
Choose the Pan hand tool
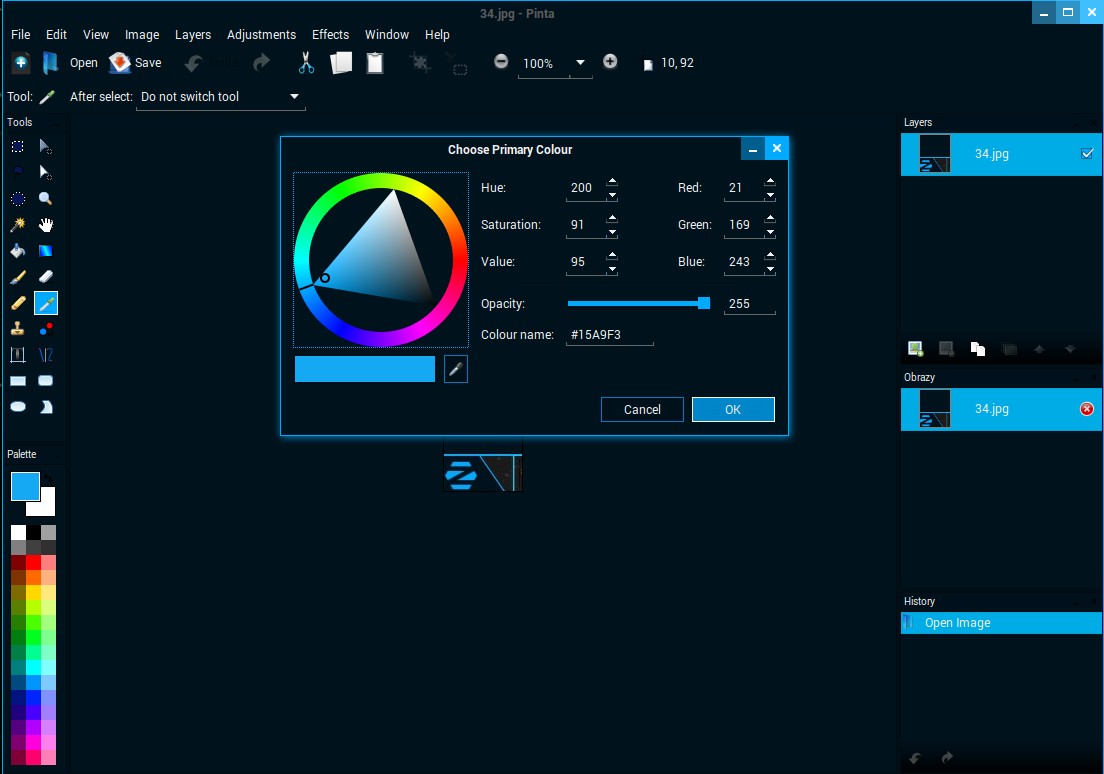click(x=46, y=224)
